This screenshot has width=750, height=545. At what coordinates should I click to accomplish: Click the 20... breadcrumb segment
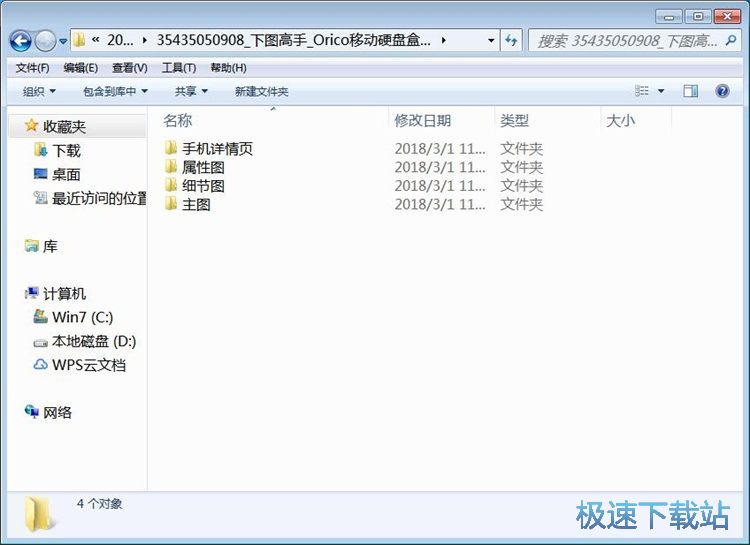[120, 40]
